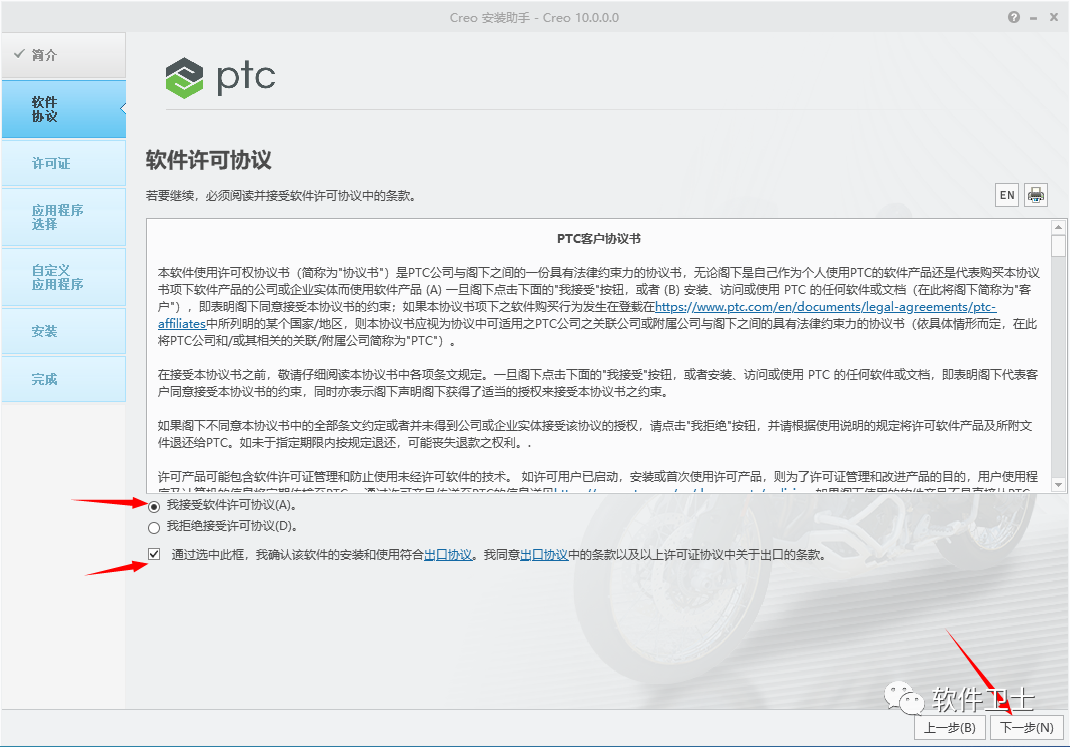The image size is (1070, 747).
Task: Print the license agreement with printer icon
Action: 1035,195
